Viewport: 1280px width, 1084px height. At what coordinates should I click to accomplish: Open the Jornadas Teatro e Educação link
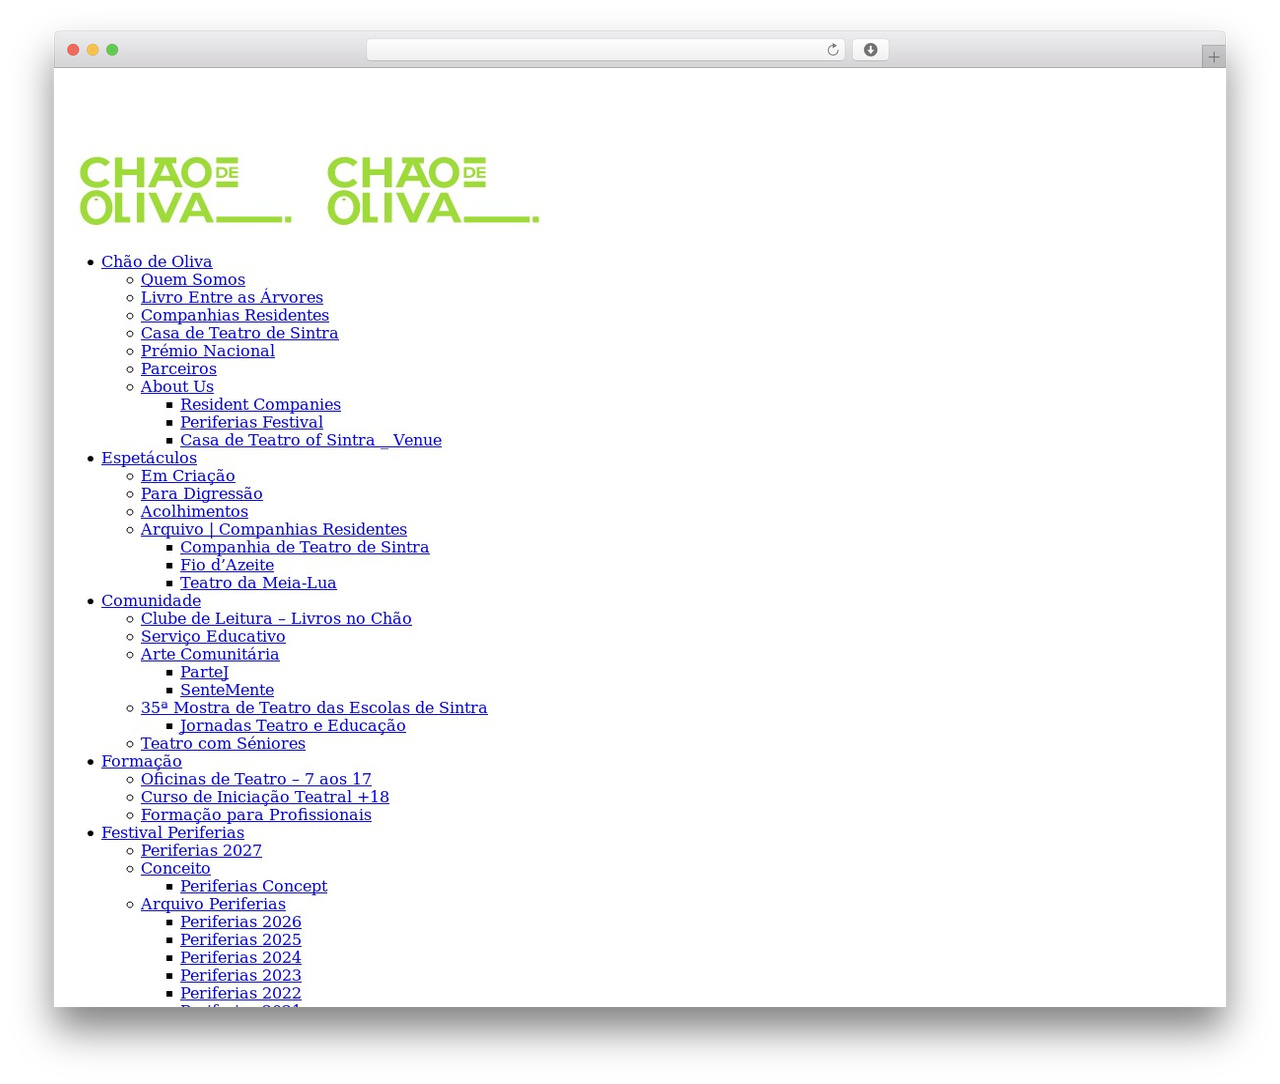point(293,726)
